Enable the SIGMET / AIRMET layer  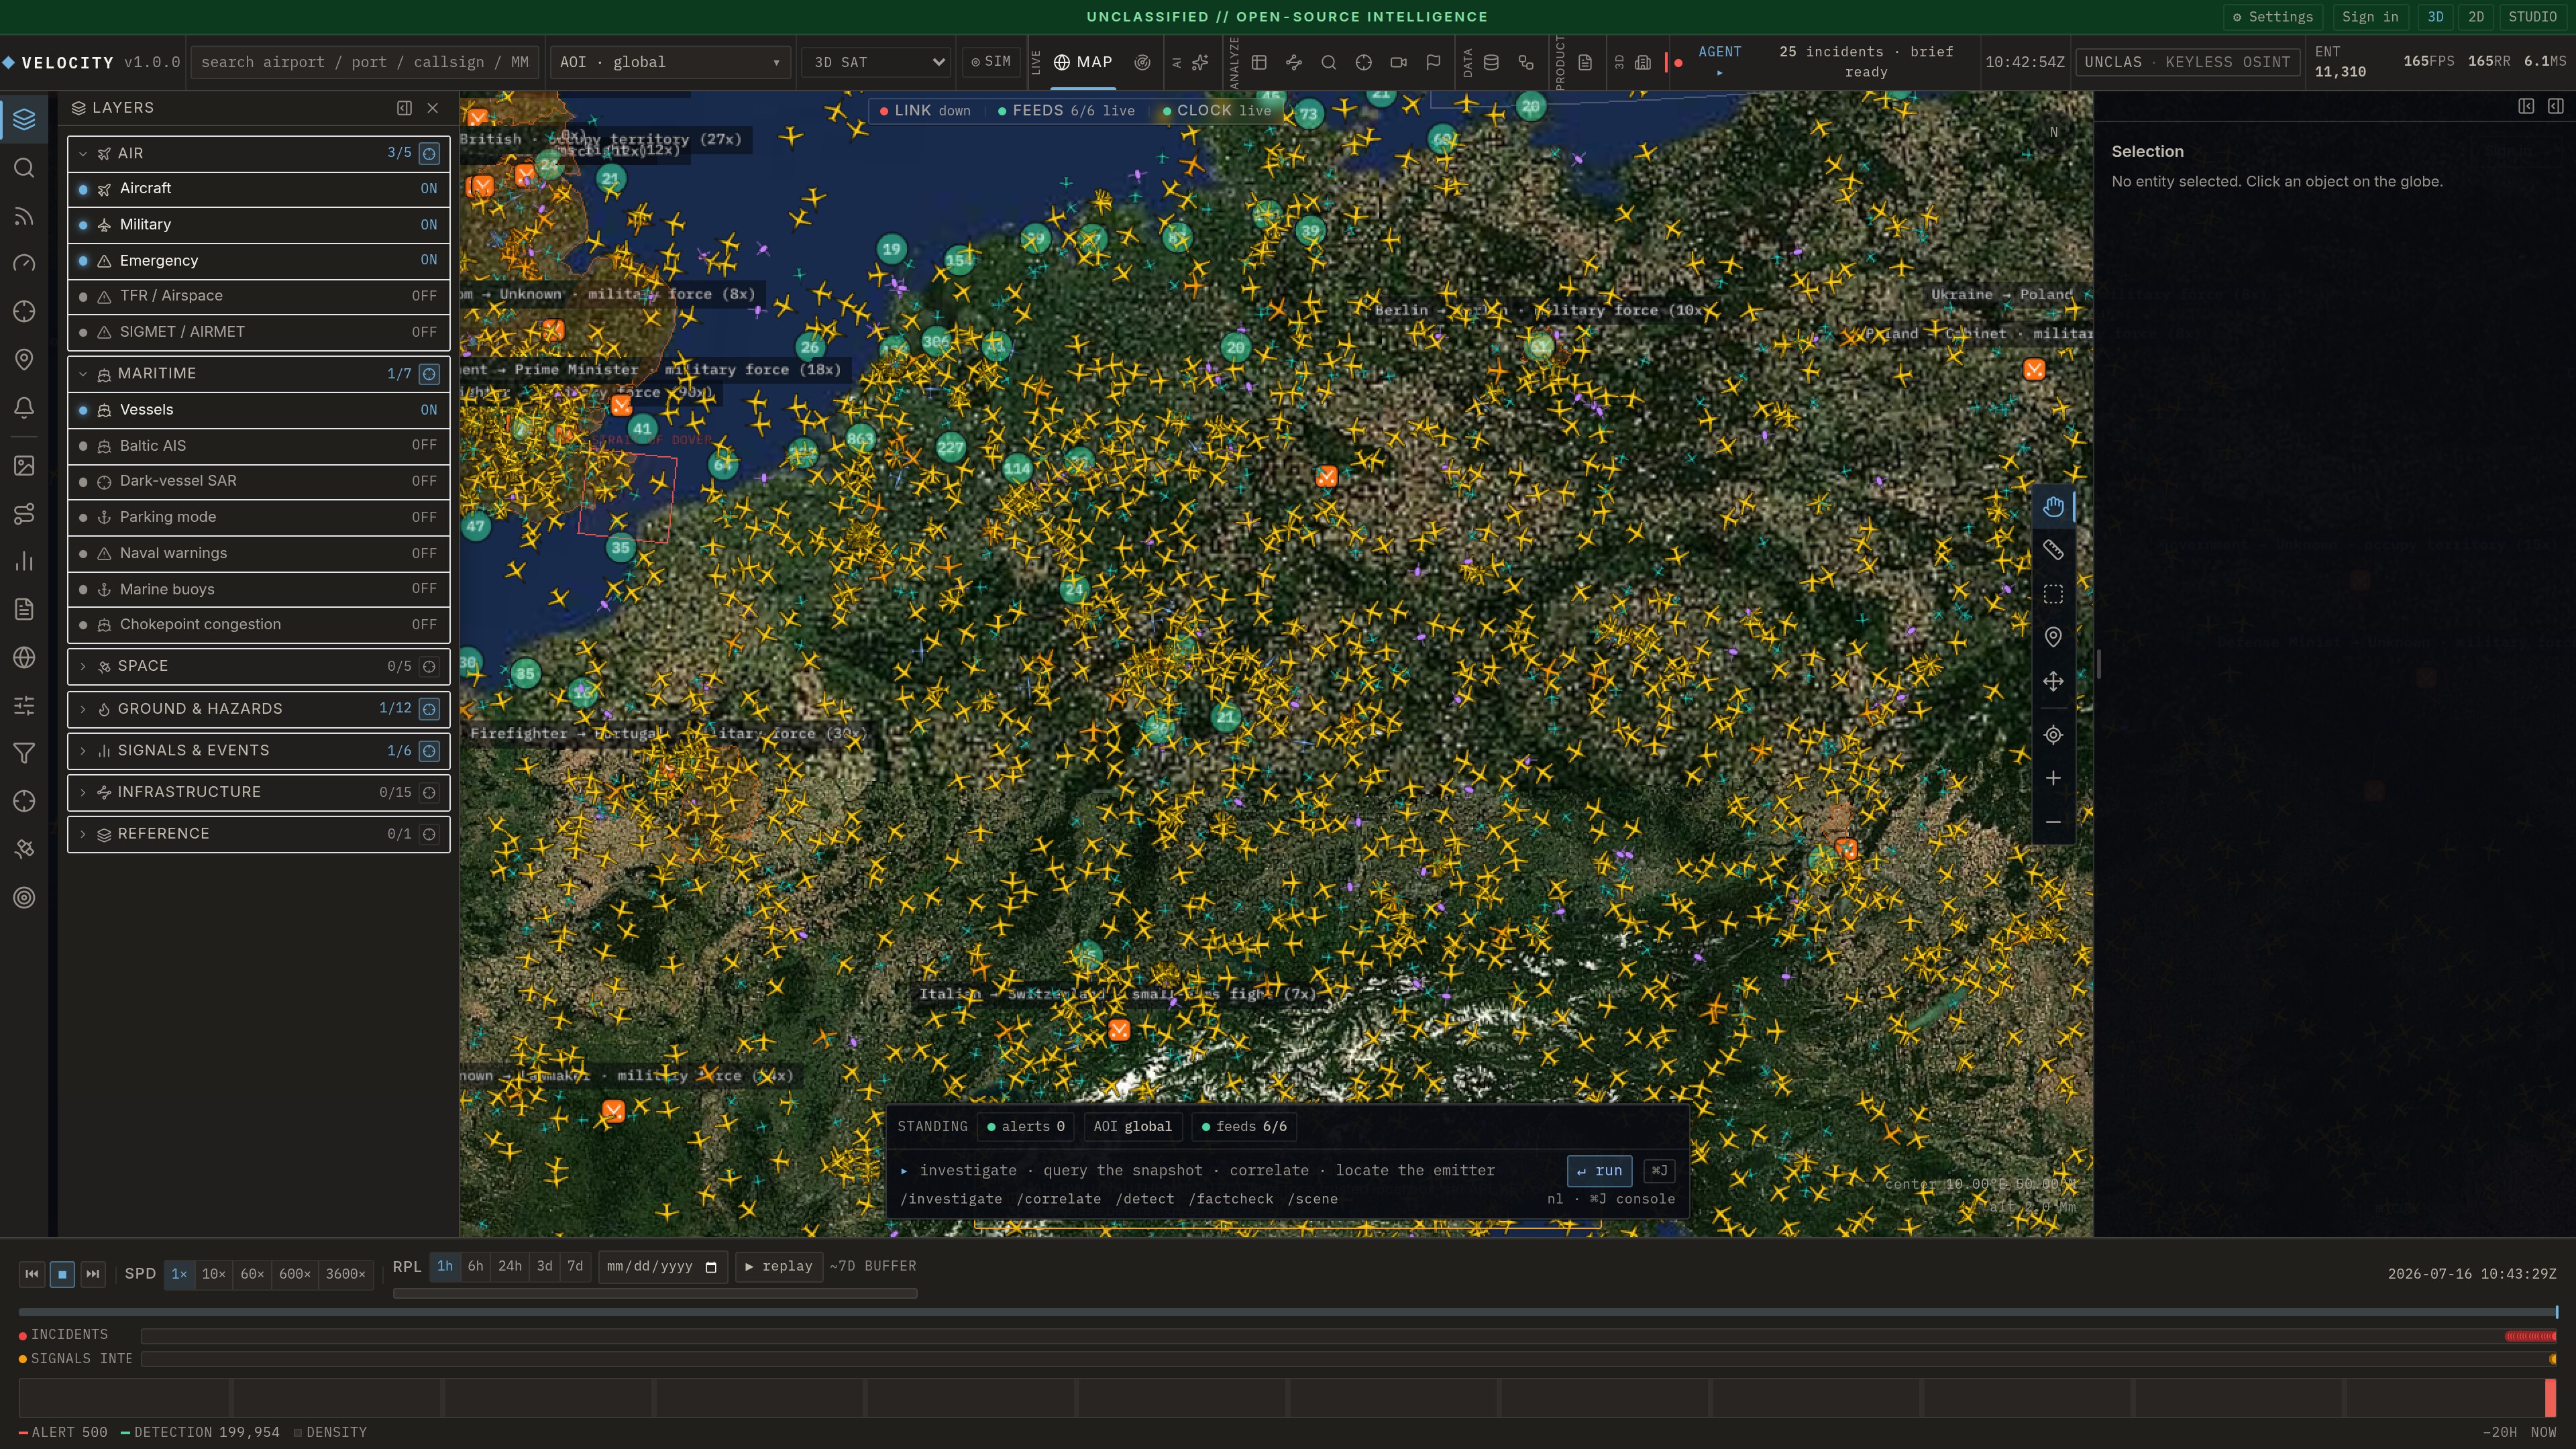tap(259, 332)
